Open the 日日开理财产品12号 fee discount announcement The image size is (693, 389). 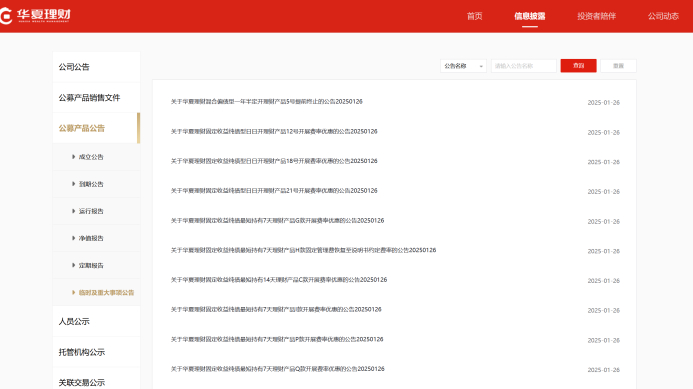tap(274, 131)
